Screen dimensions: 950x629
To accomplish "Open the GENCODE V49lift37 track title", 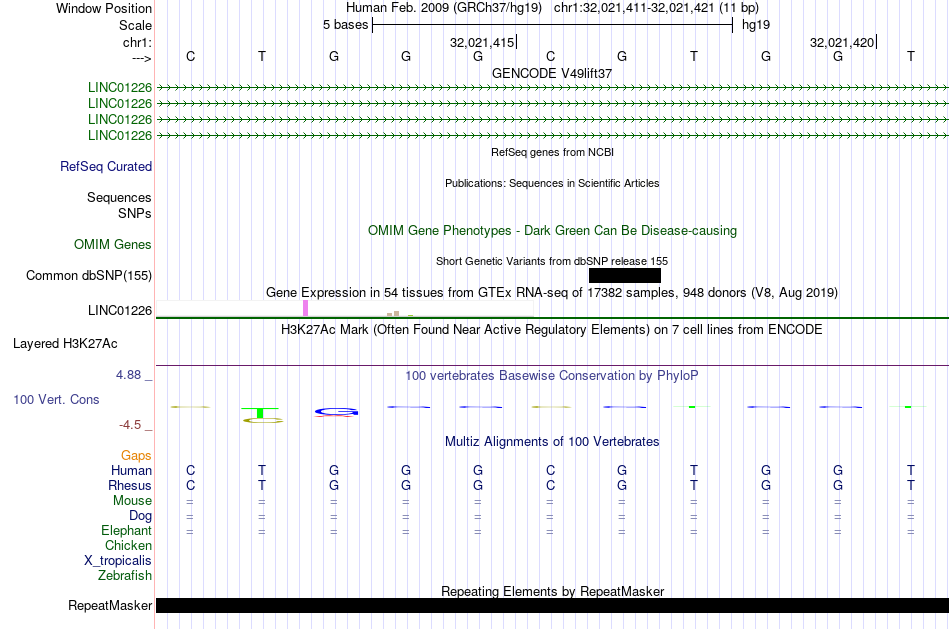I will (552, 73).
